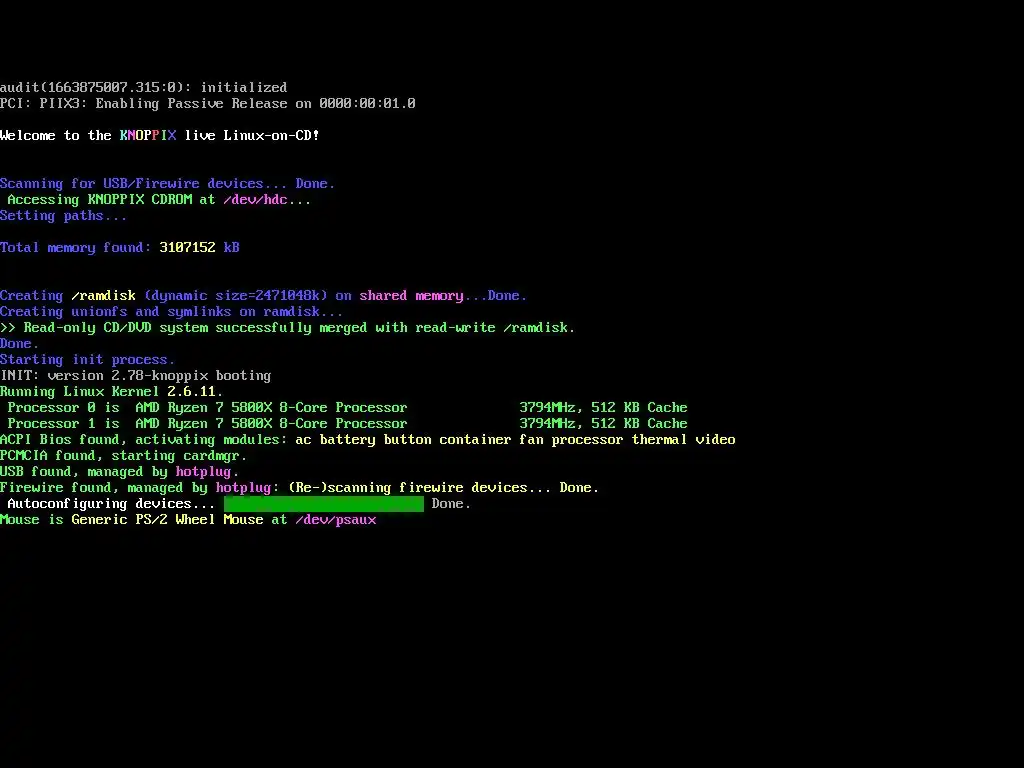Click the memory value '3107152'
This screenshot has width=1024, height=768.
tap(187, 248)
